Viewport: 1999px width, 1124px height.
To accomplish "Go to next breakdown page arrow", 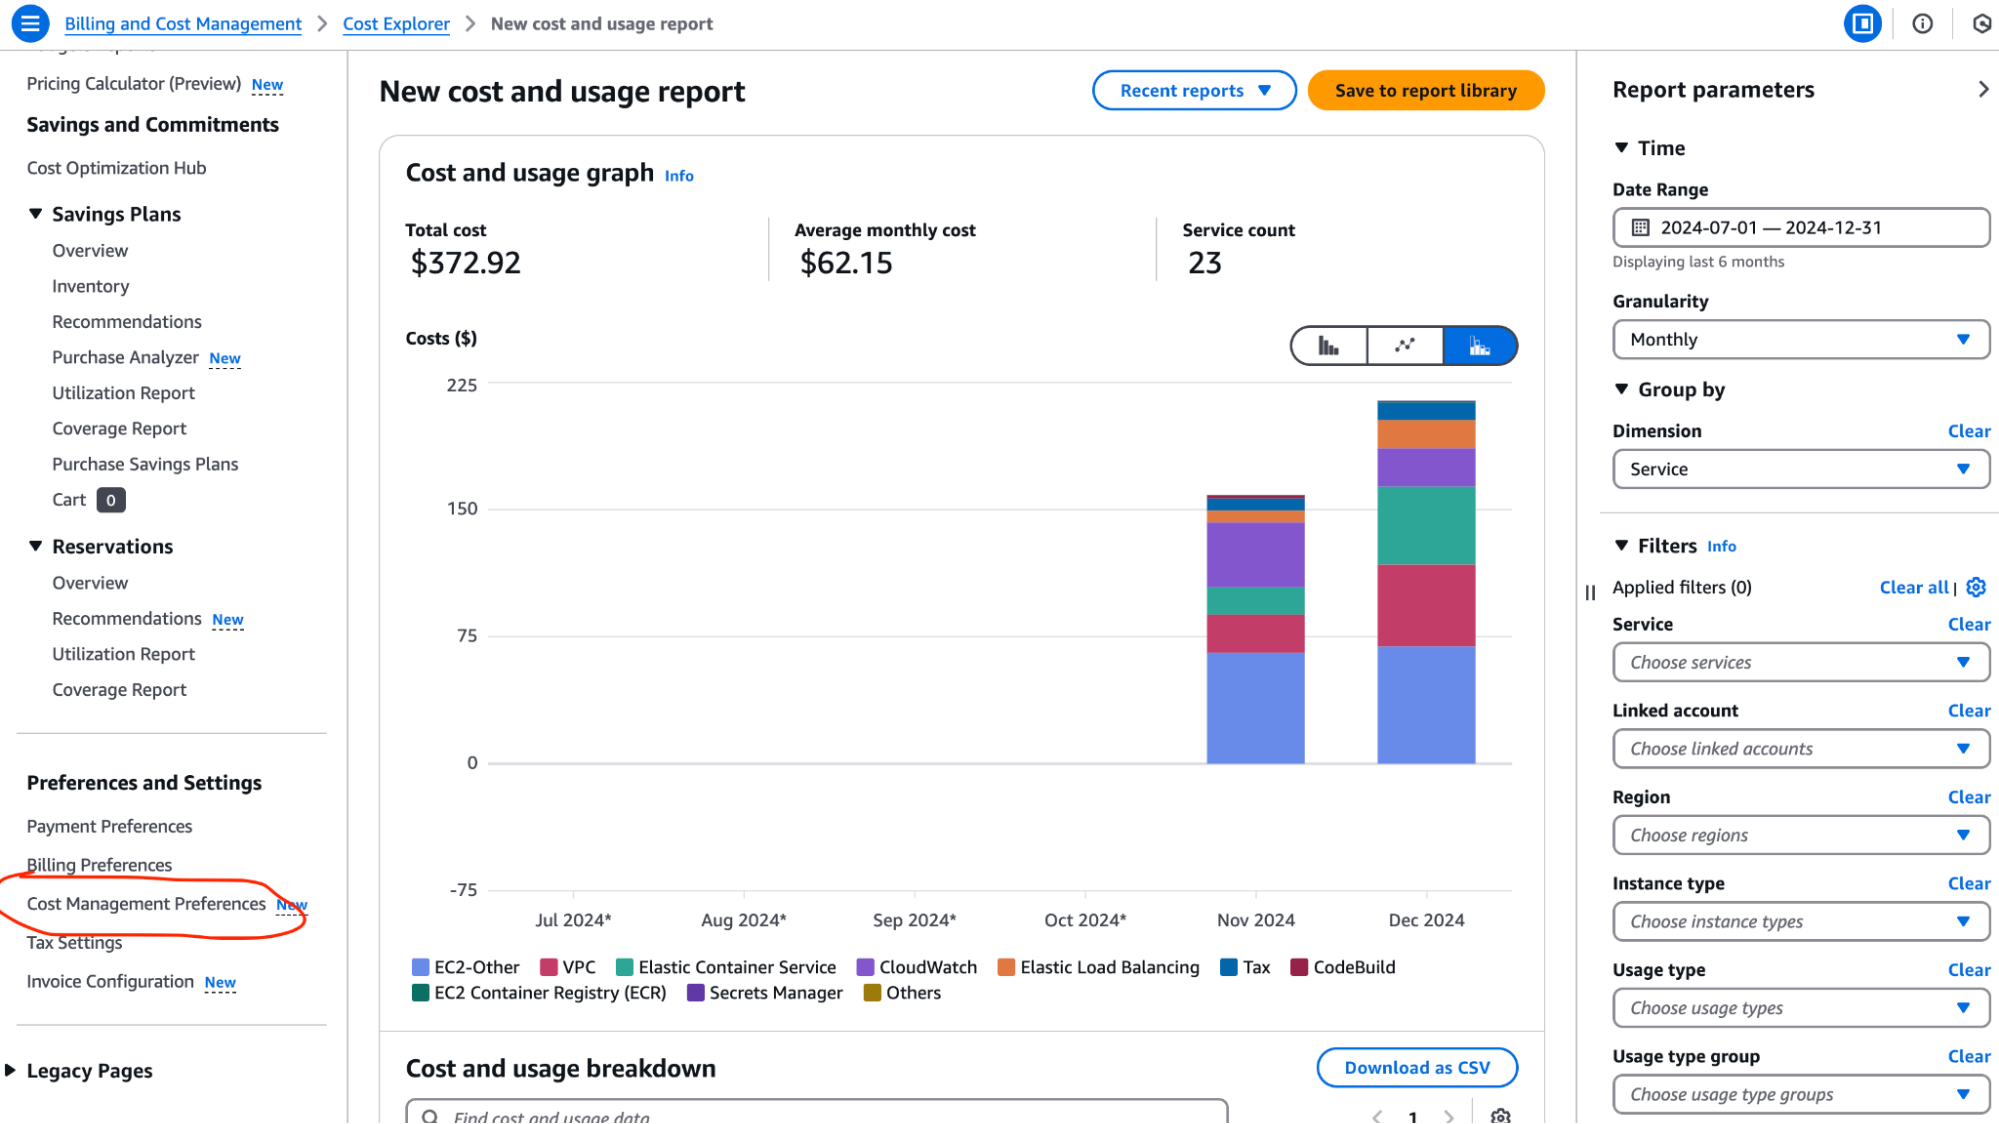I will (1449, 1116).
